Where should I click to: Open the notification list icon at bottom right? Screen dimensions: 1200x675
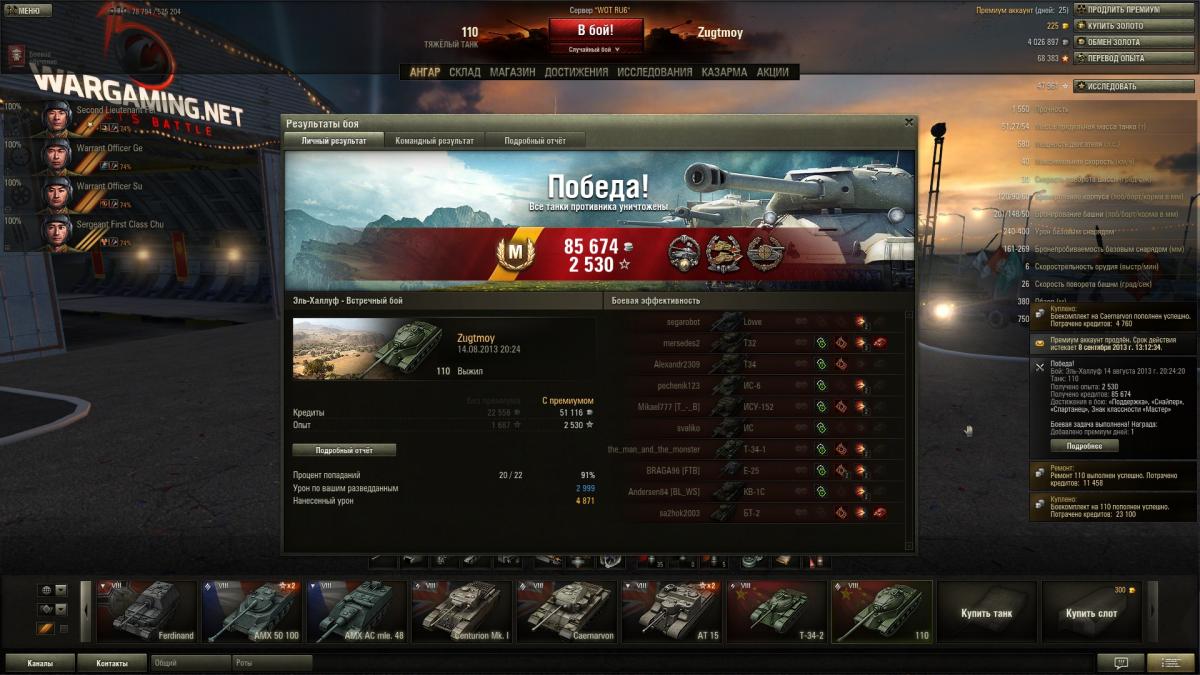1170,662
